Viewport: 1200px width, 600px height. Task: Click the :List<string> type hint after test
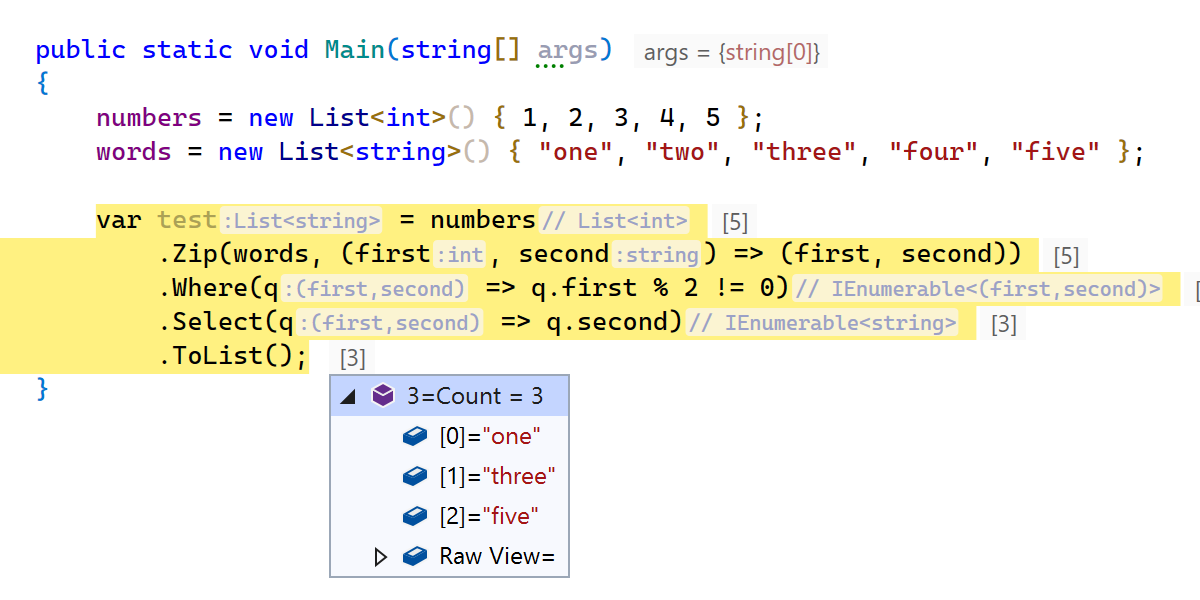(301, 221)
